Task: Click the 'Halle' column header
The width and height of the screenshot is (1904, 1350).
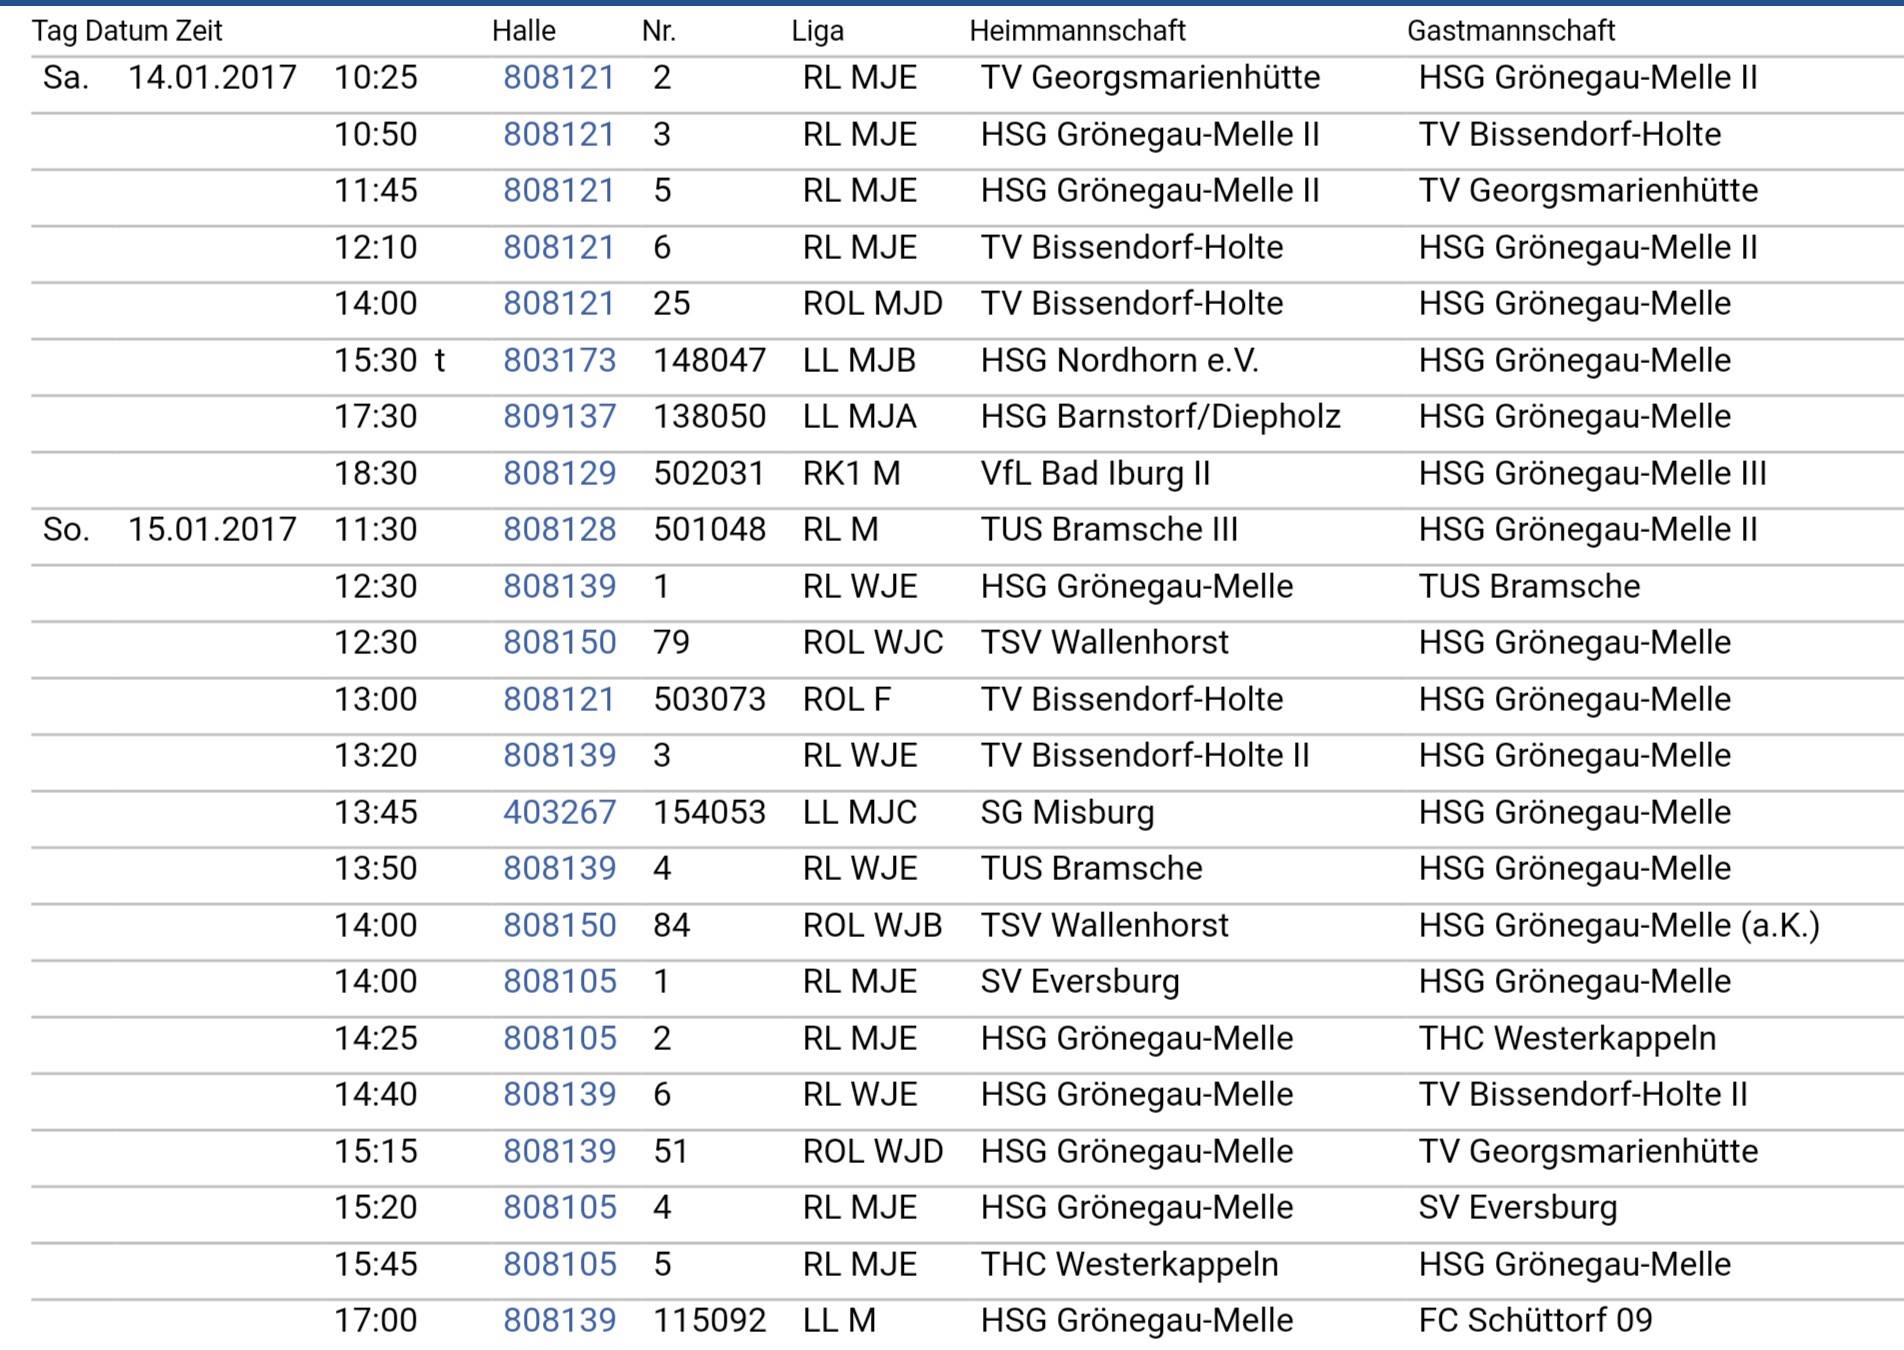Action: pyautogui.click(x=523, y=31)
